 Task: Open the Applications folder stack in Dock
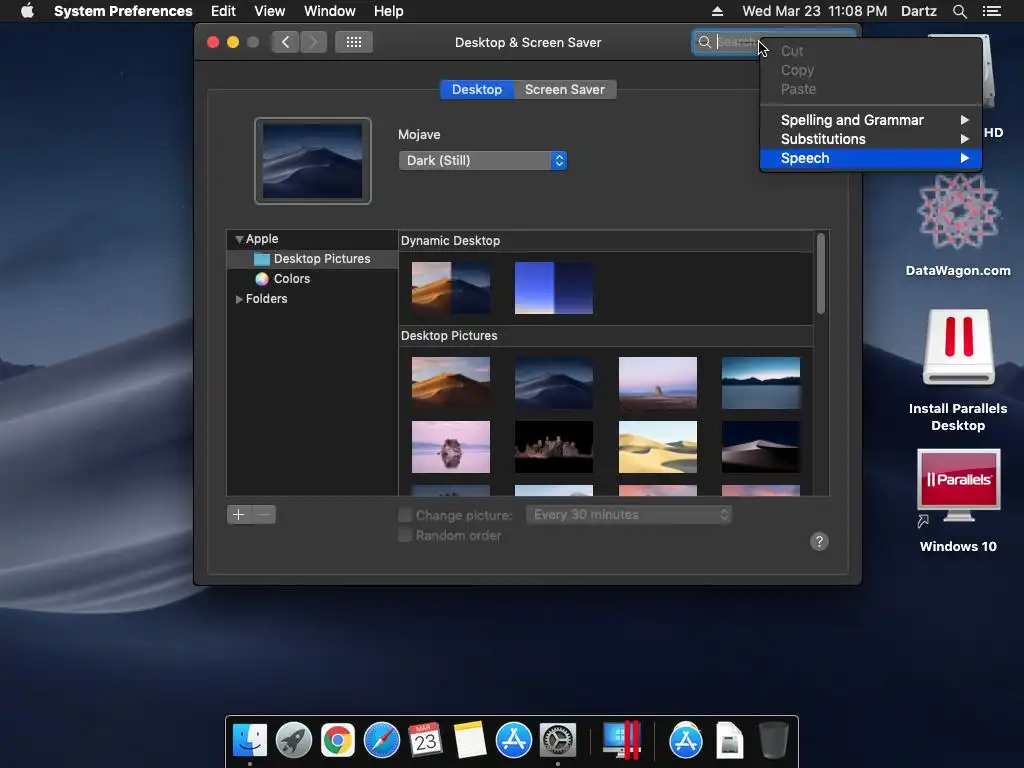(x=686, y=741)
